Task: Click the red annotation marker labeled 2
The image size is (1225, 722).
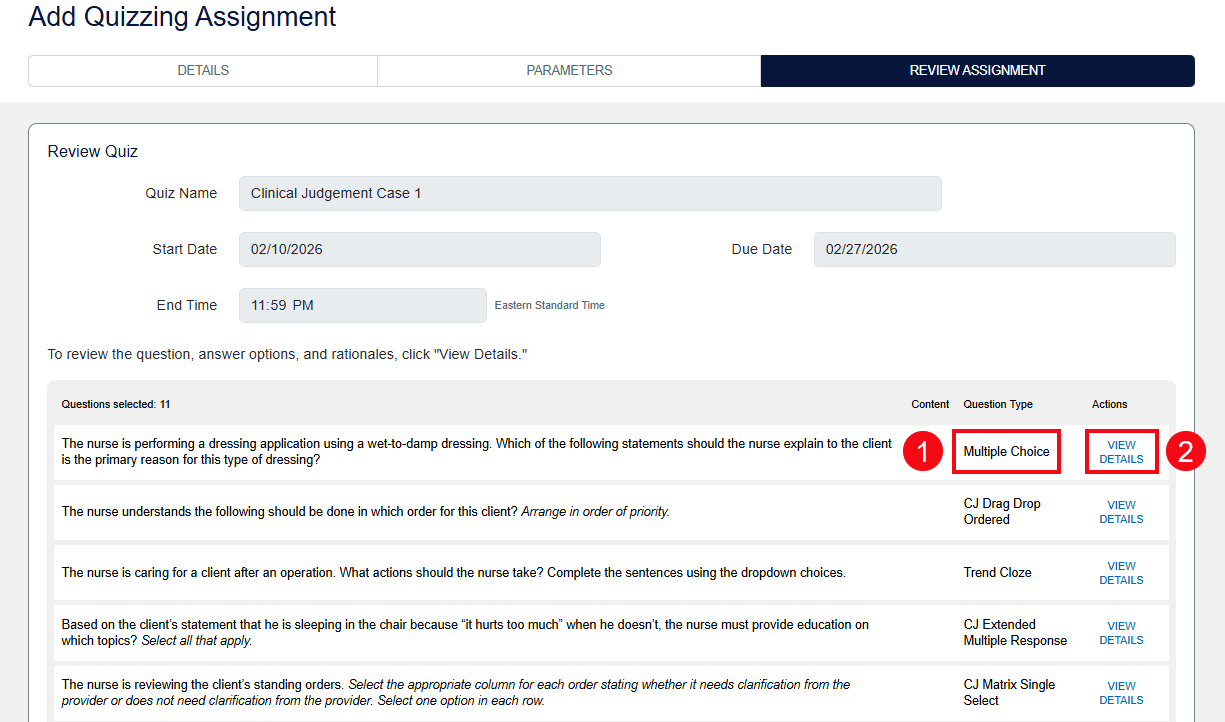Action: pyautogui.click(x=1184, y=451)
